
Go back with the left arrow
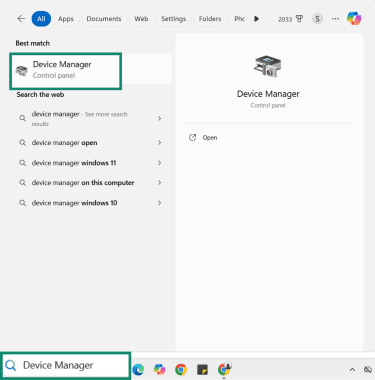(21, 19)
